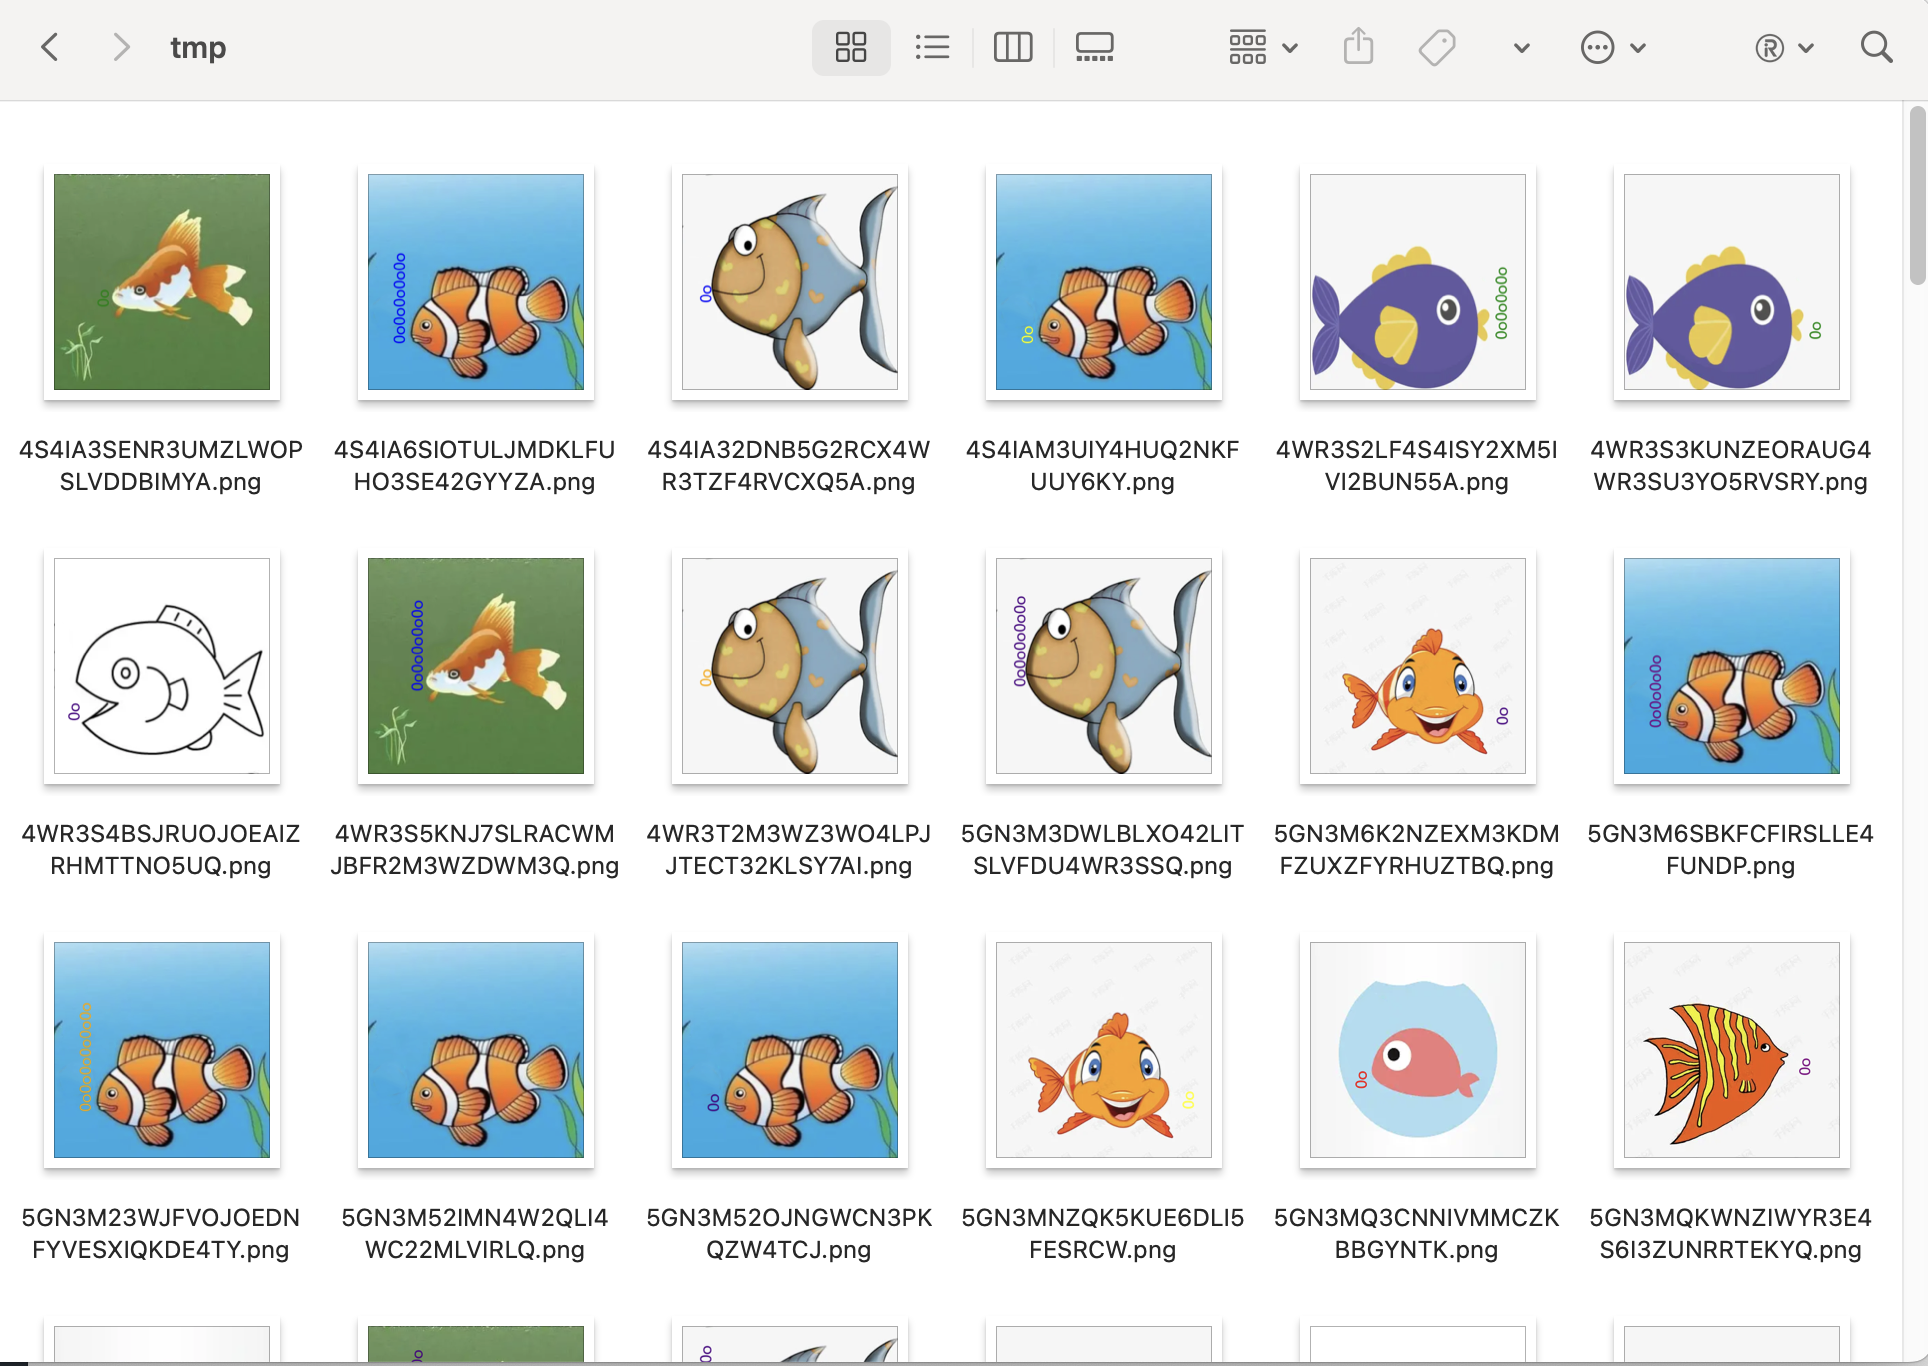Switch to icon grid view

click(x=851, y=47)
